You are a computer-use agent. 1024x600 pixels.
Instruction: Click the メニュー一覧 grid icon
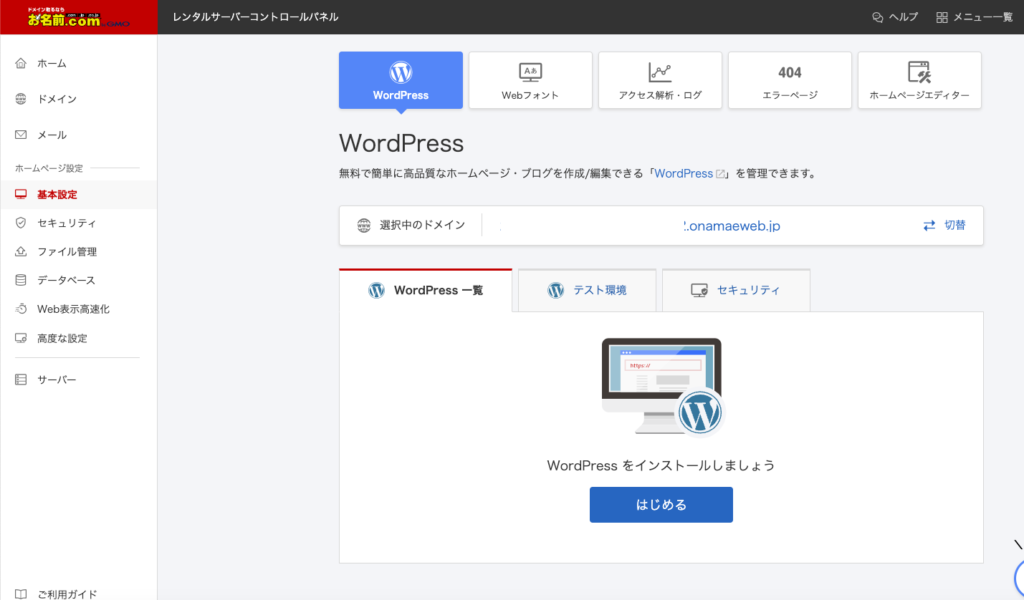942,18
